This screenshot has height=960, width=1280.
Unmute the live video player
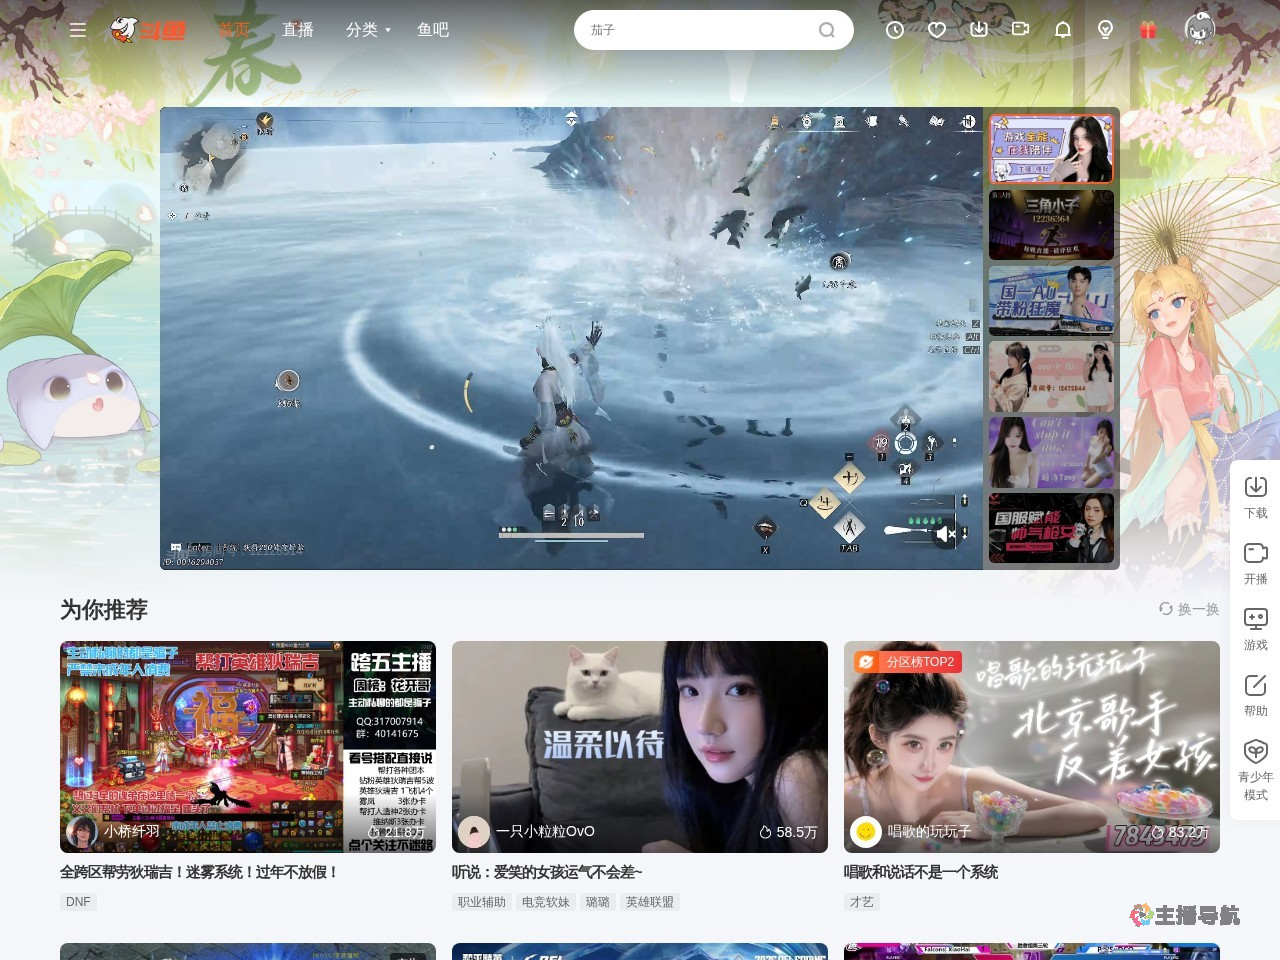pos(945,535)
